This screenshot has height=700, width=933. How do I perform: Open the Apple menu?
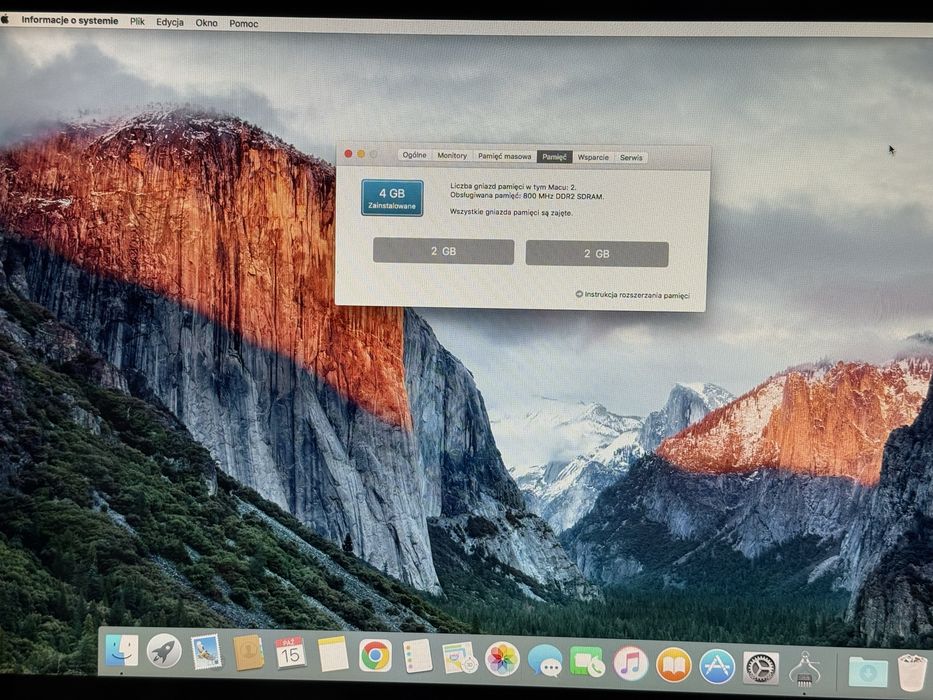(x=5, y=19)
